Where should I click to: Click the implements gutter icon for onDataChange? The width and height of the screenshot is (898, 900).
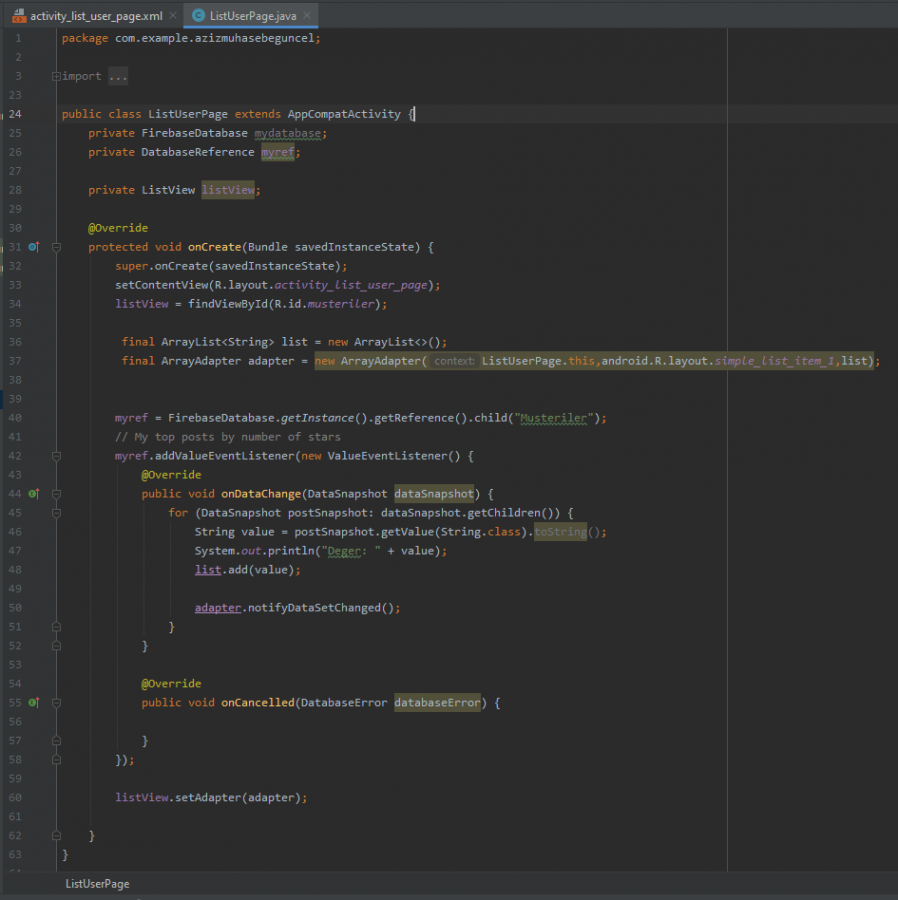(34, 494)
